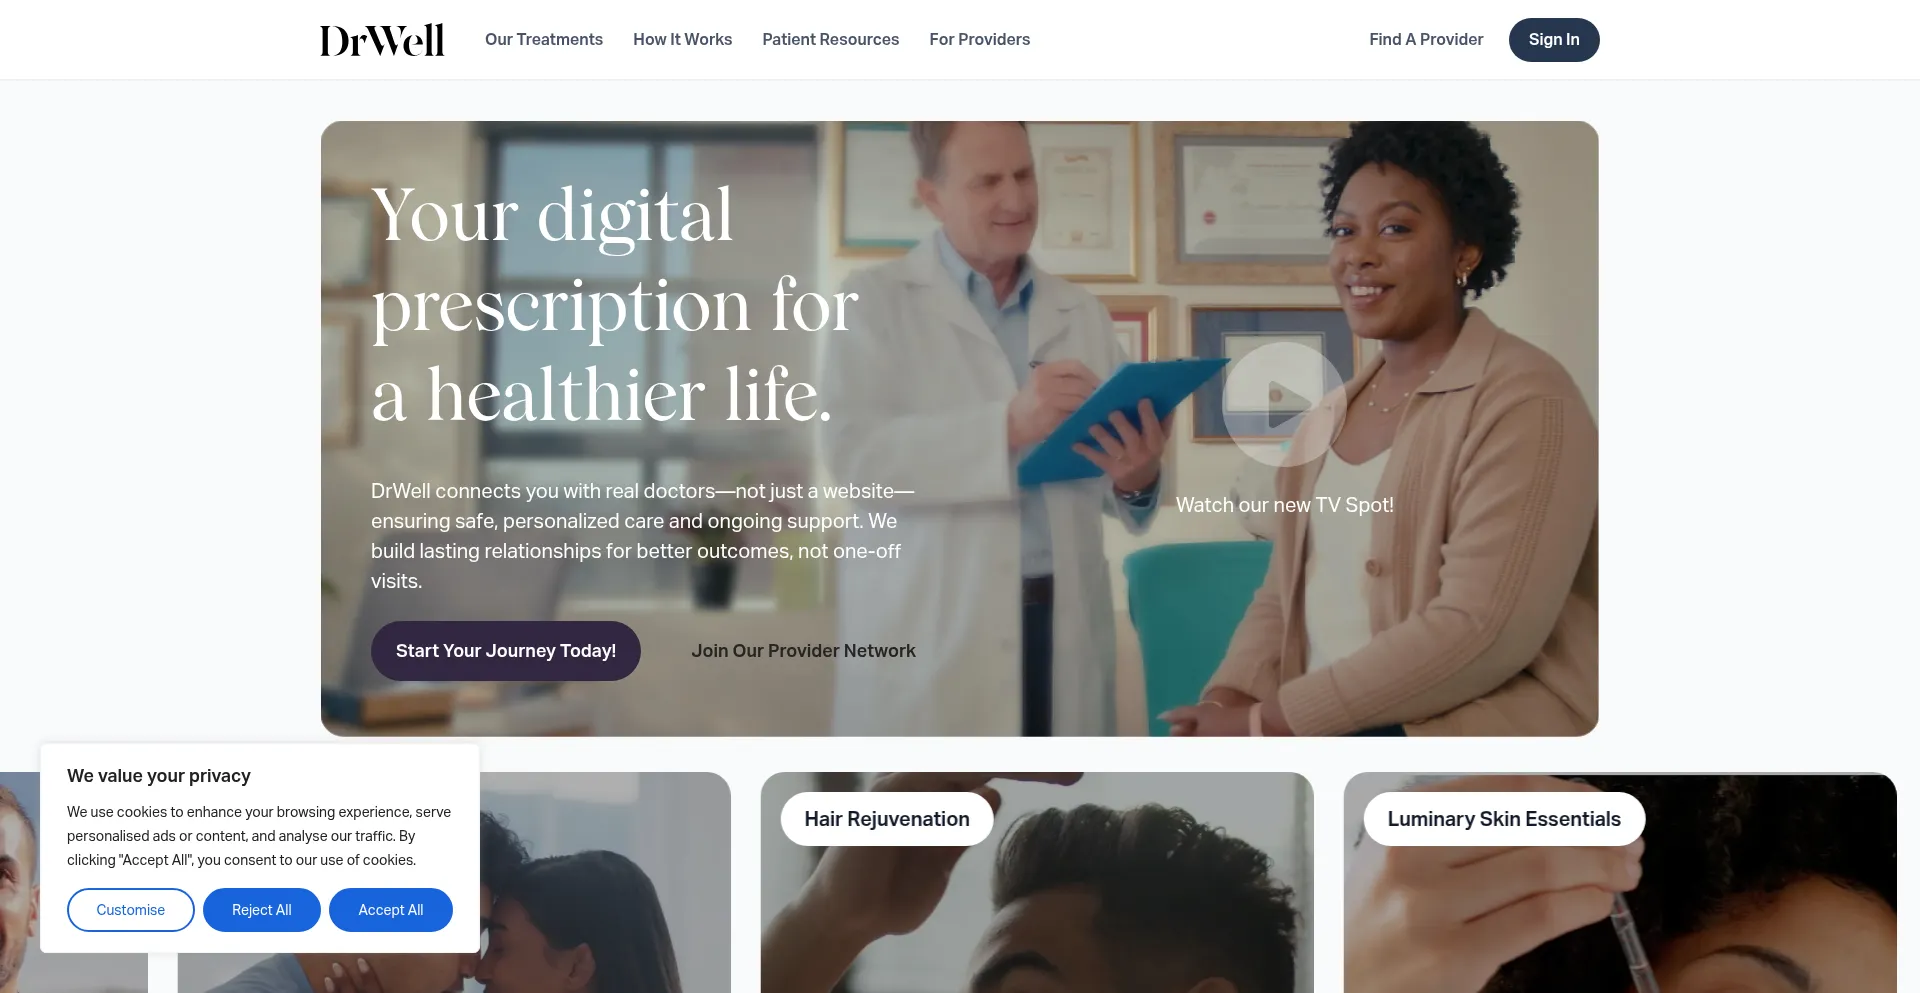Click Customise cookie preferences button
Screen dimensions: 1920x993
[x=131, y=910]
